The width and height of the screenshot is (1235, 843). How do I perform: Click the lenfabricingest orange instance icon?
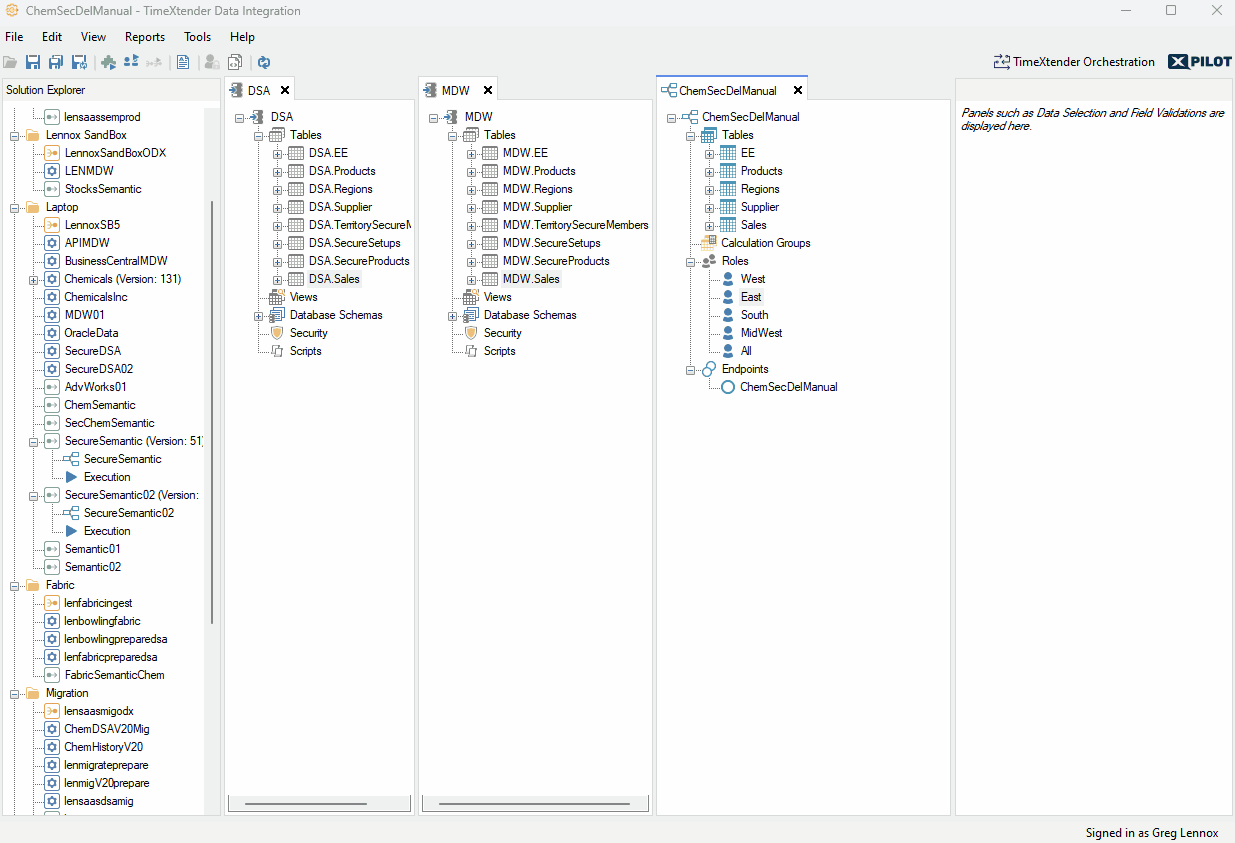pyautogui.click(x=52, y=603)
